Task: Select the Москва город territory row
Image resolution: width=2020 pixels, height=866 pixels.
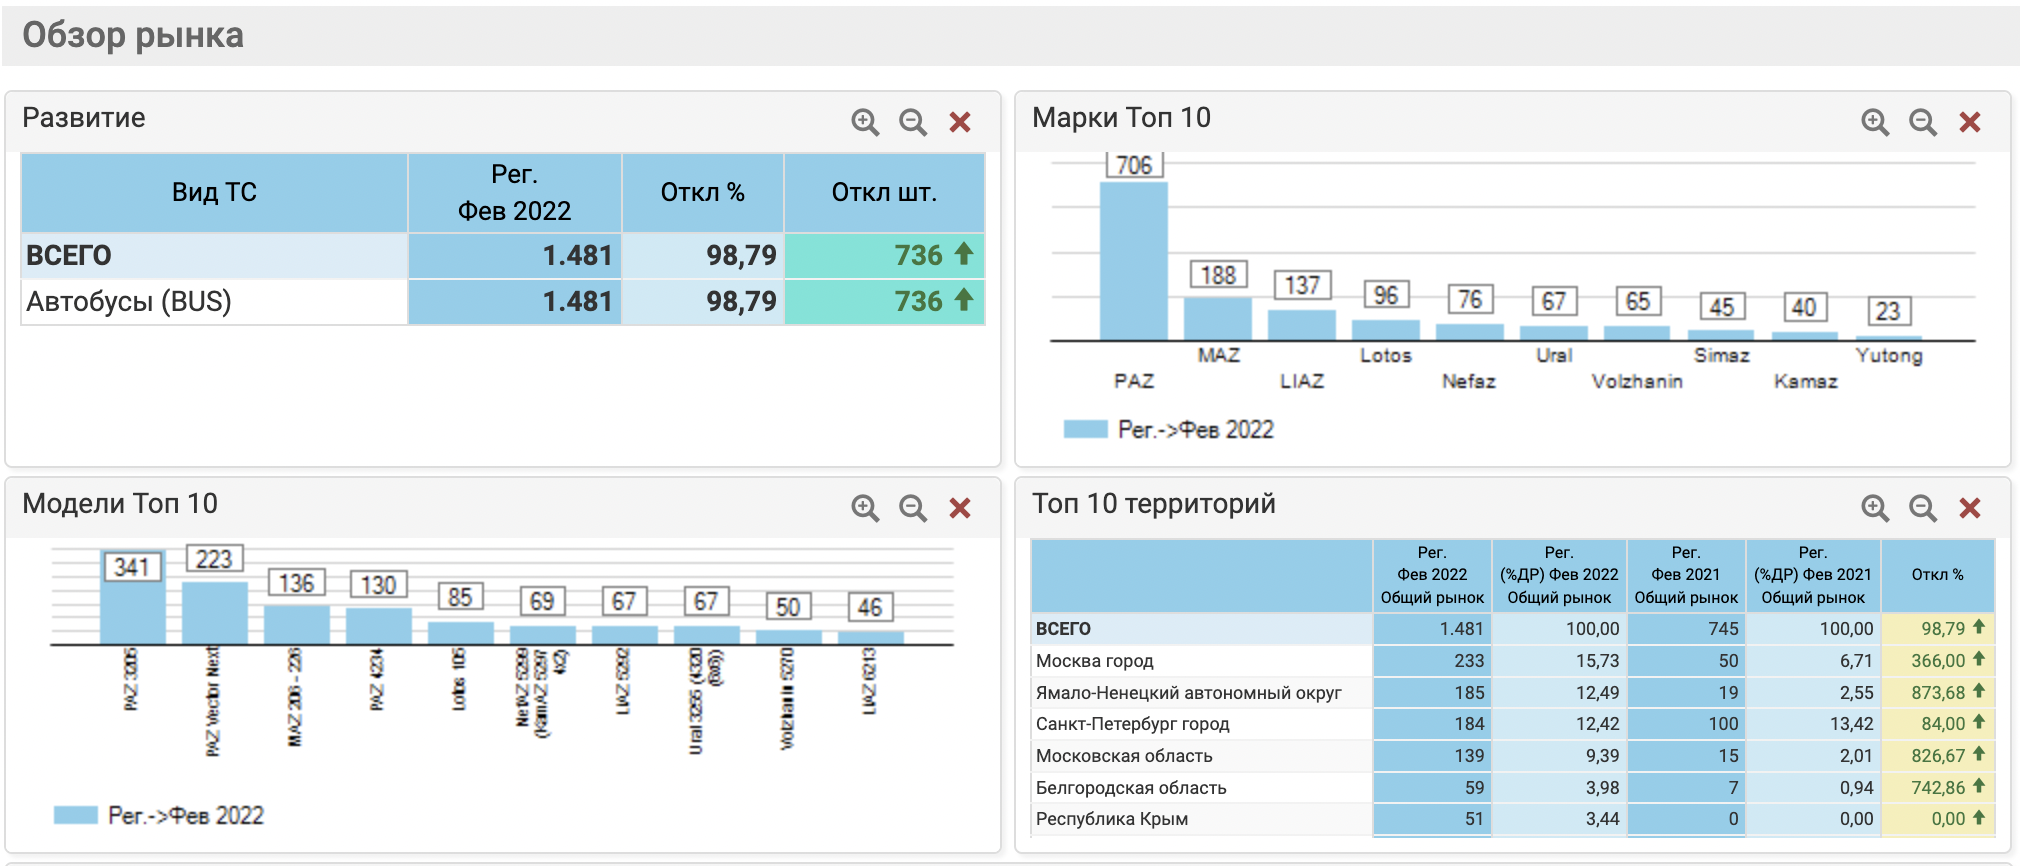Action: pyautogui.click(x=1095, y=661)
